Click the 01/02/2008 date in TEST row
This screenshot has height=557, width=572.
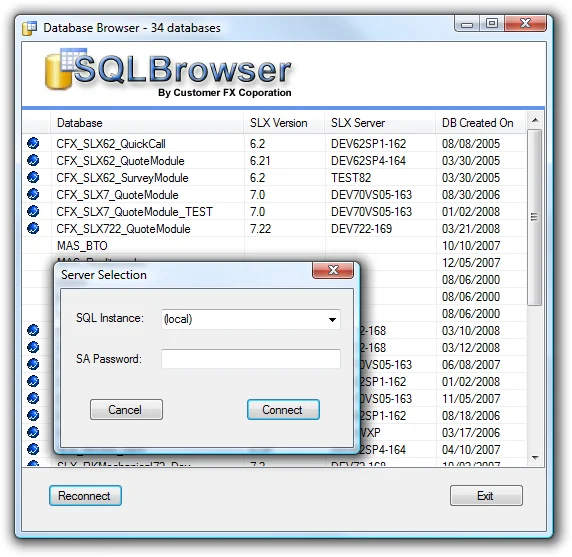pos(471,212)
